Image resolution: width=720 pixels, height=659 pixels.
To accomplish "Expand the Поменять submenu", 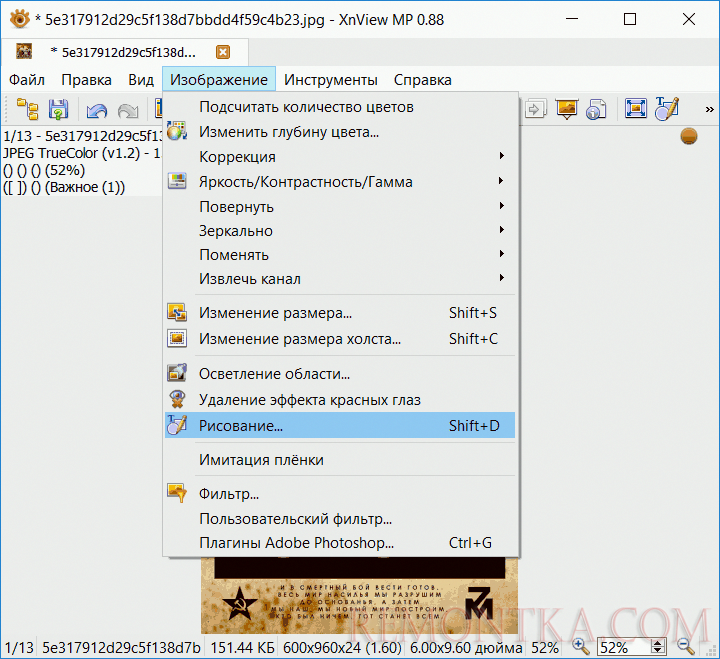I will coord(340,254).
